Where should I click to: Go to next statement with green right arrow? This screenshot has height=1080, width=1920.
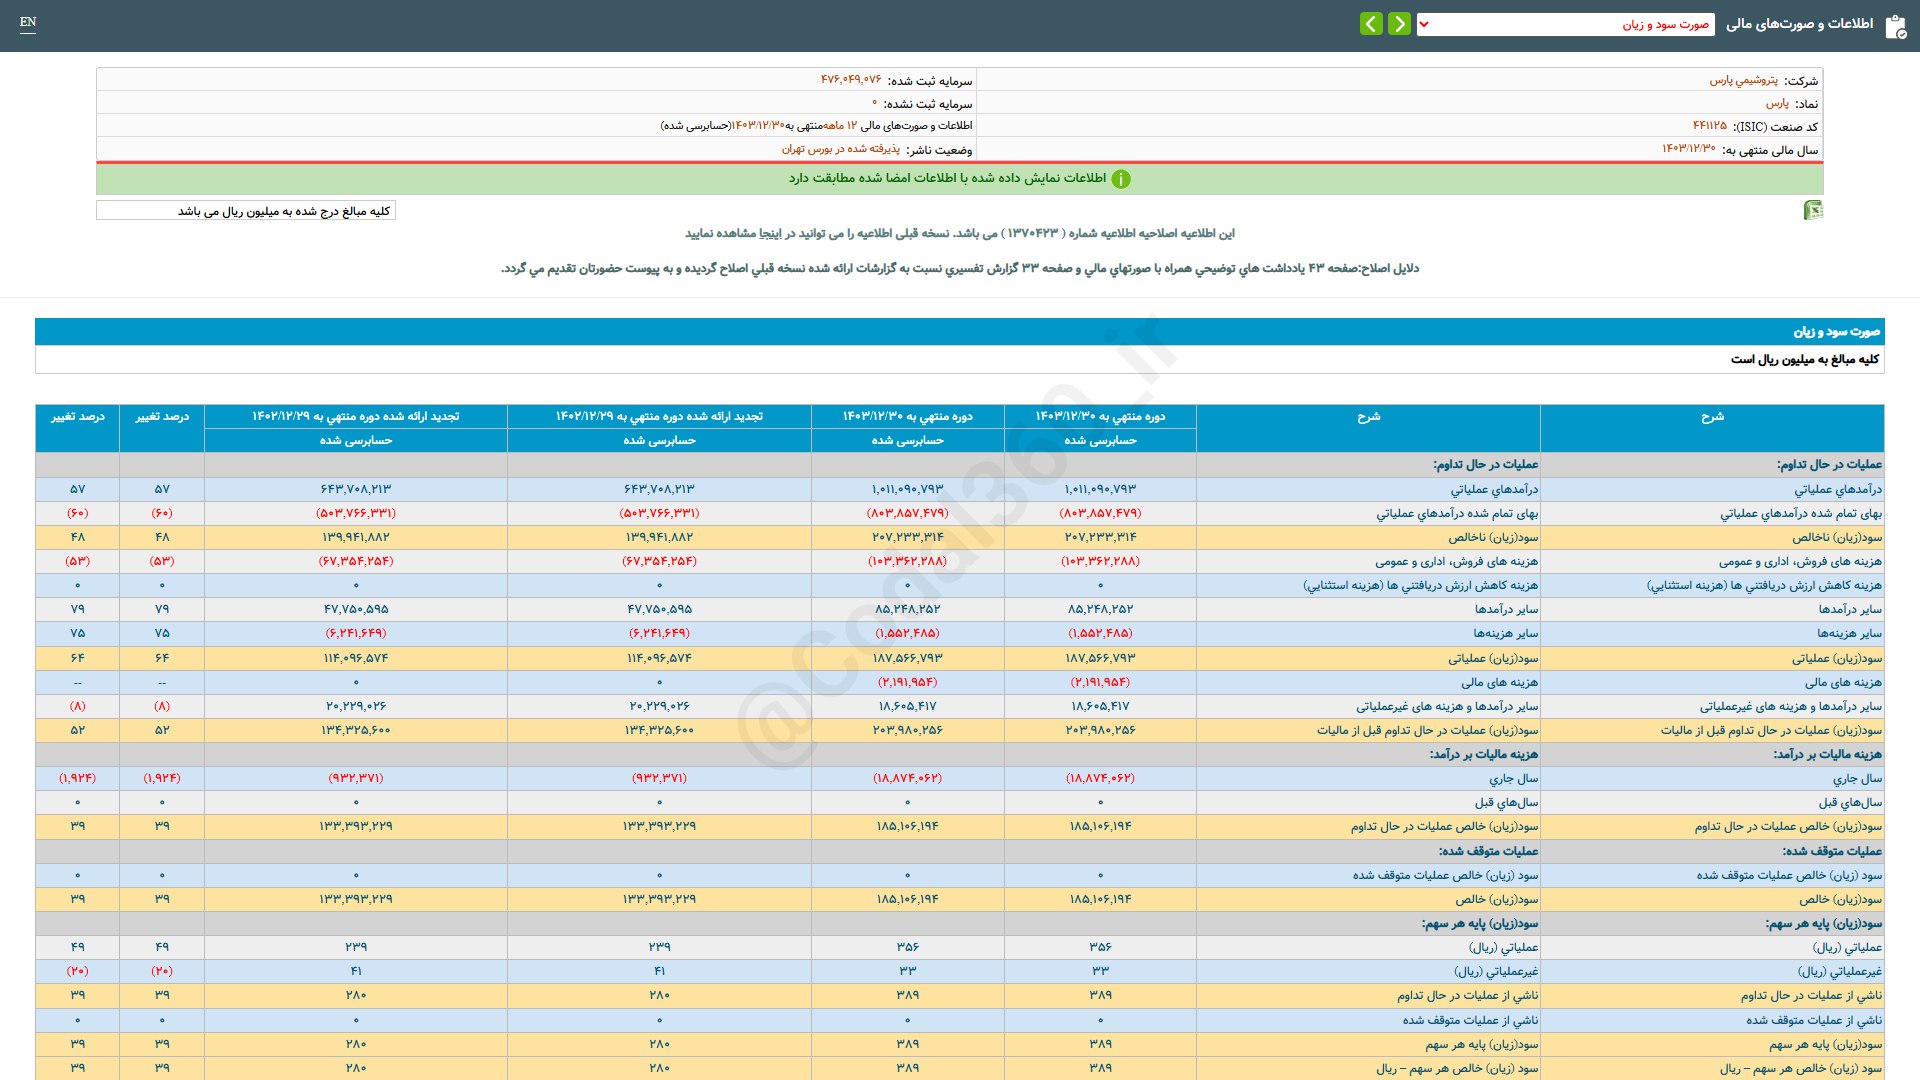pos(1399,23)
